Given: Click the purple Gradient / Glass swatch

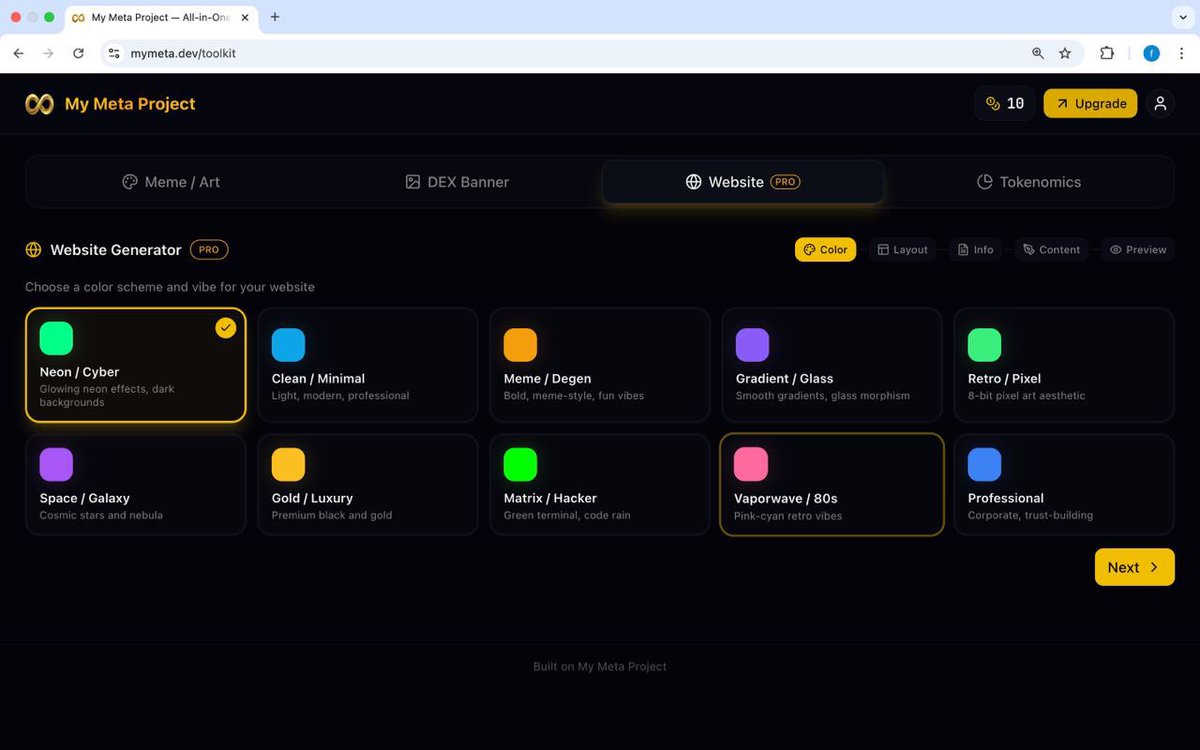Looking at the screenshot, I should pos(752,345).
